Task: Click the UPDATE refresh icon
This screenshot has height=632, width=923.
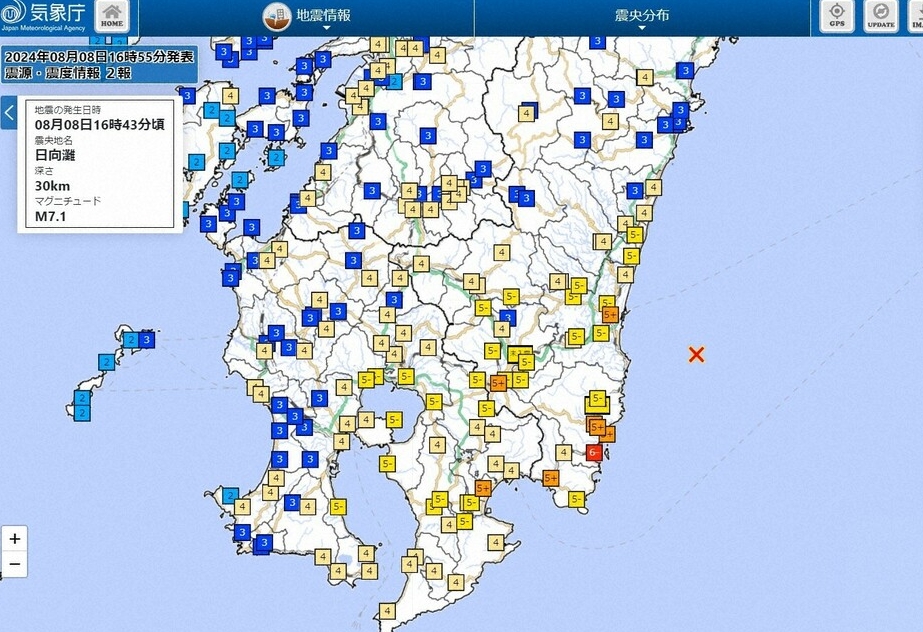Action: [x=881, y=16]
